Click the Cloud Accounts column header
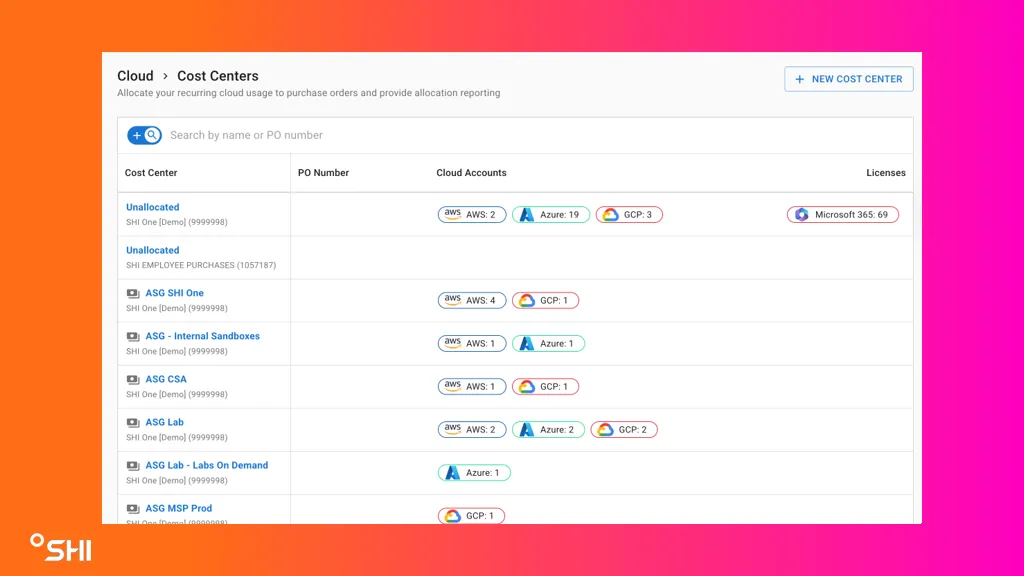 point(472,173)
